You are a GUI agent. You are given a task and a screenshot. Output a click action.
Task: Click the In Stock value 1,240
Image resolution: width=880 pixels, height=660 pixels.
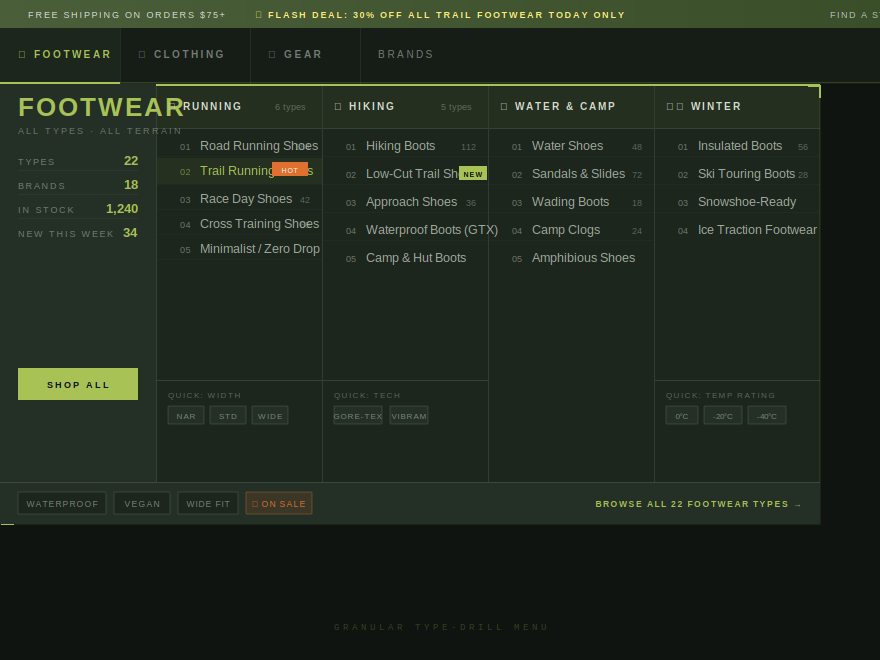click(x=122, y=209)
